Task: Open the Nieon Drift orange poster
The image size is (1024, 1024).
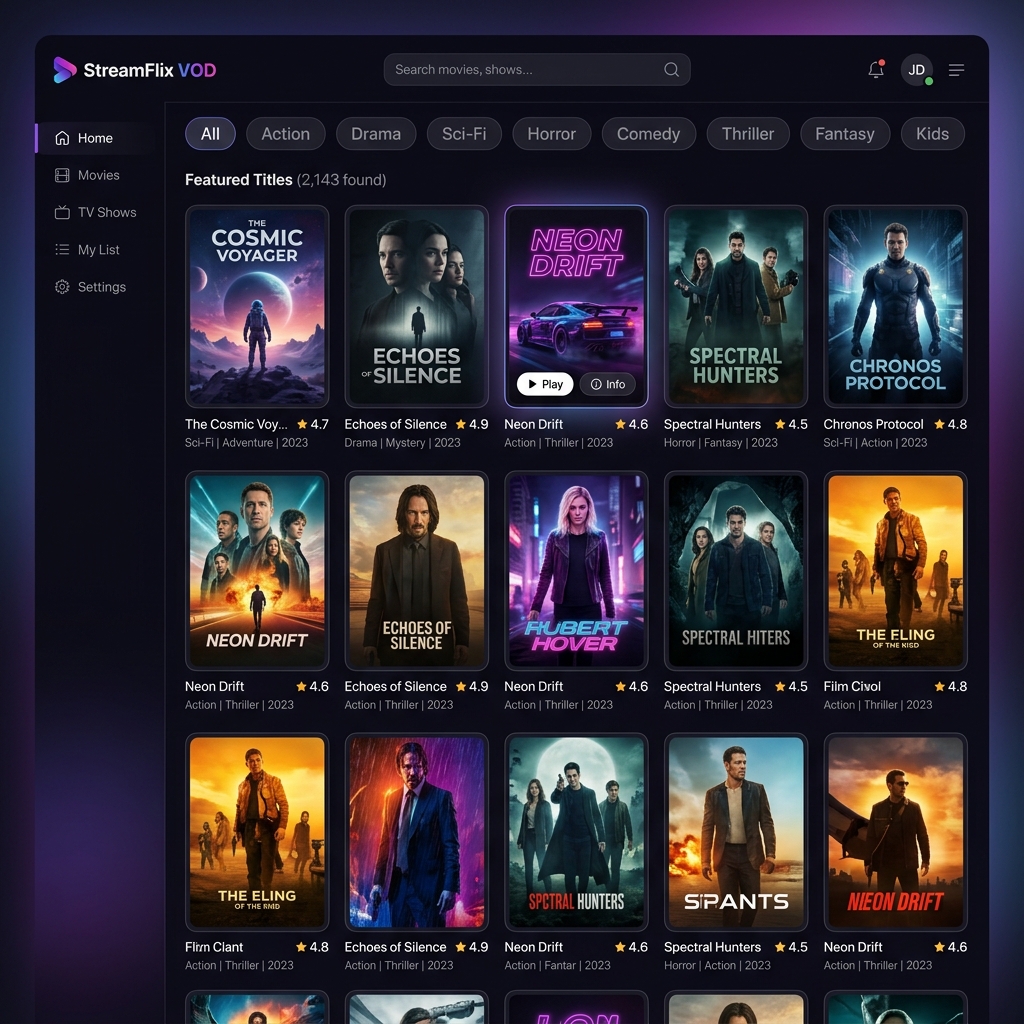Action: [895, 832]
